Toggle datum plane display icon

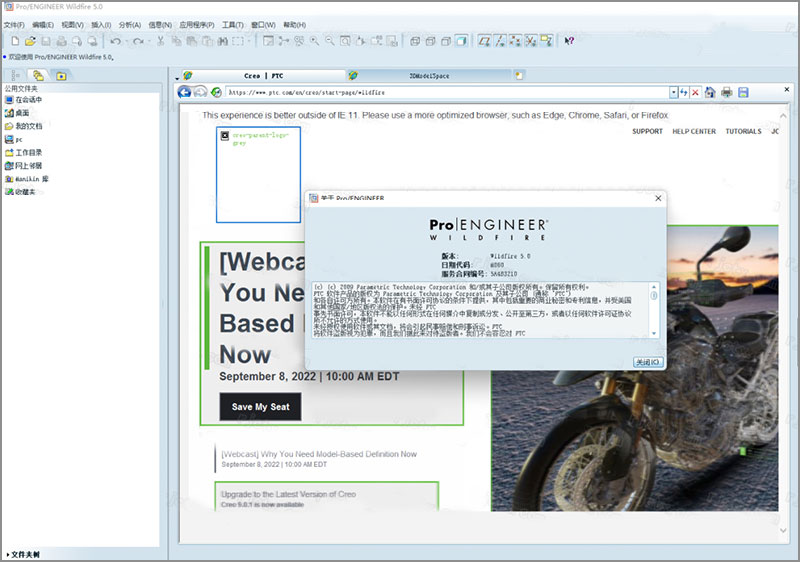[x=484, y=41]
